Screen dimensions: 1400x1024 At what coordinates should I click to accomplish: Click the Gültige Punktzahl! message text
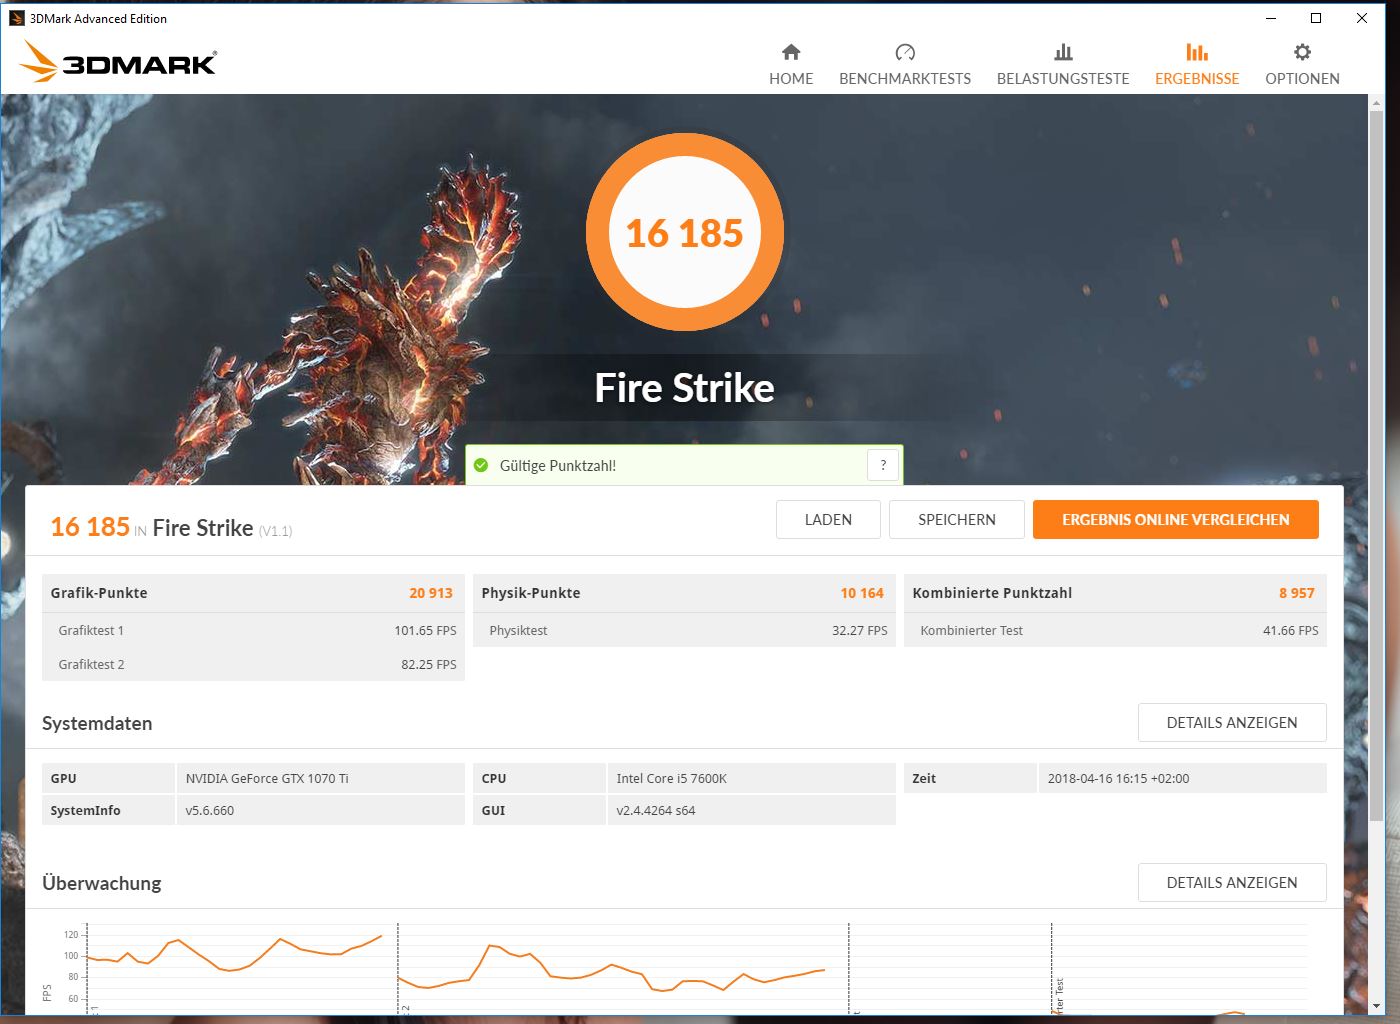558,465
